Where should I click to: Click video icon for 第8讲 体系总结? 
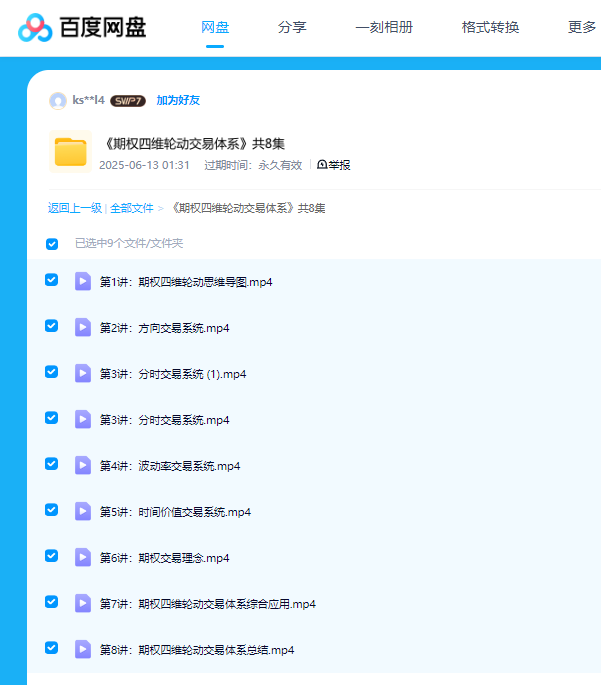83,649
